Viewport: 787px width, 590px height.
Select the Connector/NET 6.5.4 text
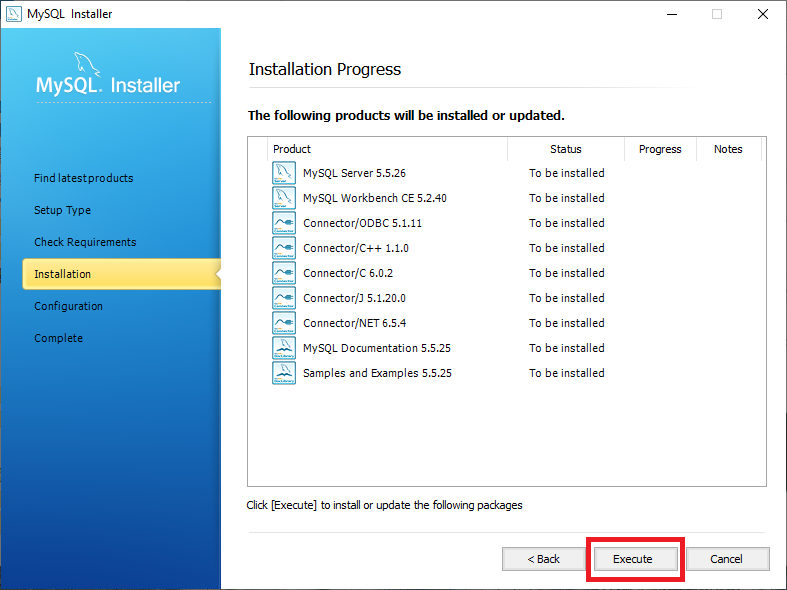pos(354,323)
